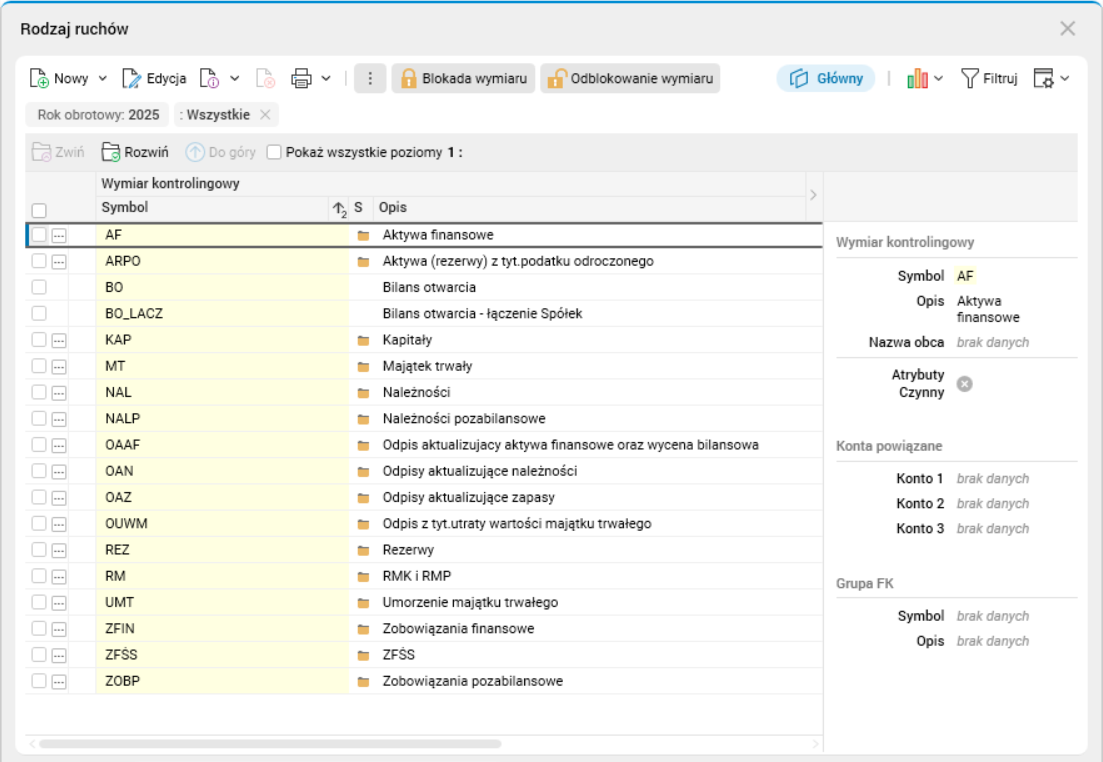This screenshot has height=762, width=1103.
Task: Enable Pokaż wszystkie poziomy checkbox
Action: [x=274, y=153]
